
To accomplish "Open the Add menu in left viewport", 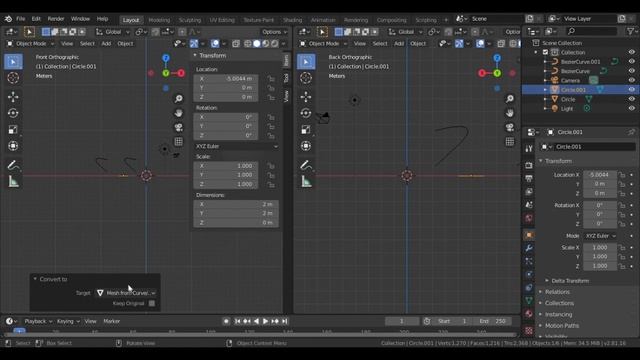I will pos(106,44).
